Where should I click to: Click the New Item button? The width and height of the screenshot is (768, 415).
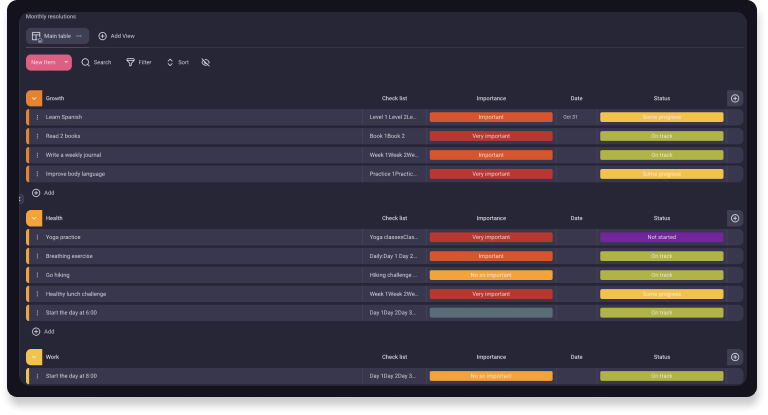tap(42, 62)
